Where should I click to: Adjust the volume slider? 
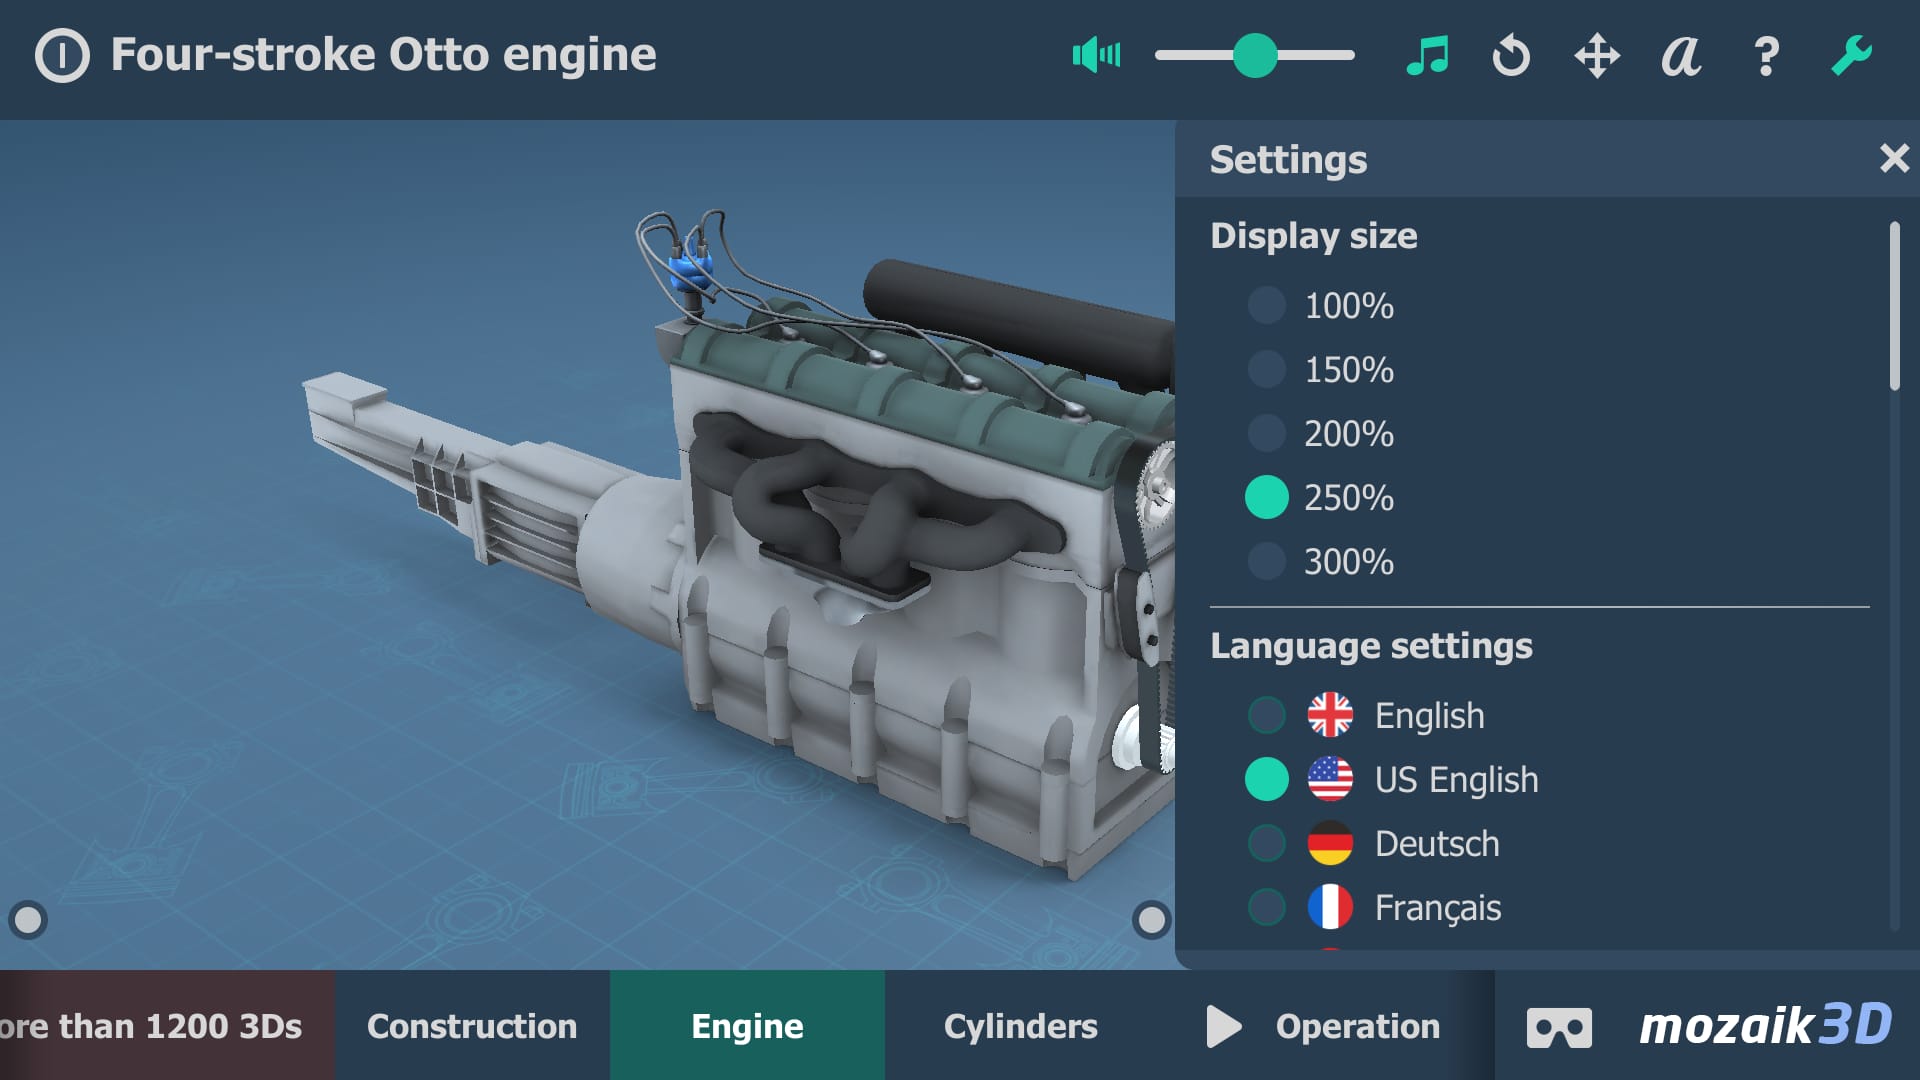(1256, 56)
